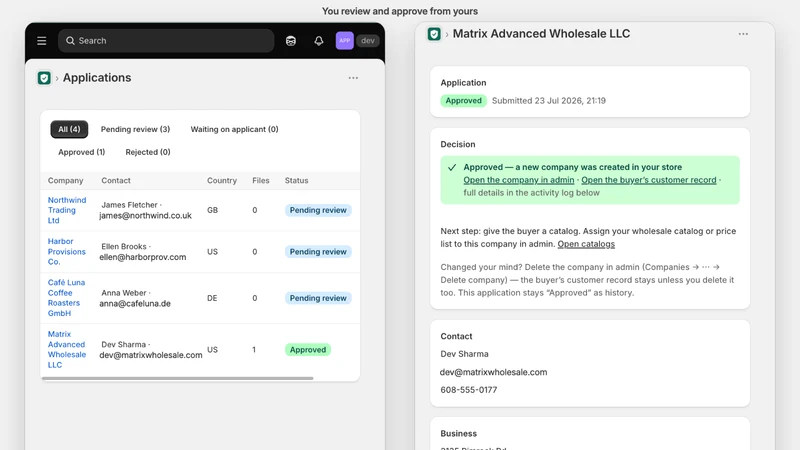Open the sidekick assistant icon in top bar
Image resolution: width=800 pixels, height=450 pixels.
[291, 41]
